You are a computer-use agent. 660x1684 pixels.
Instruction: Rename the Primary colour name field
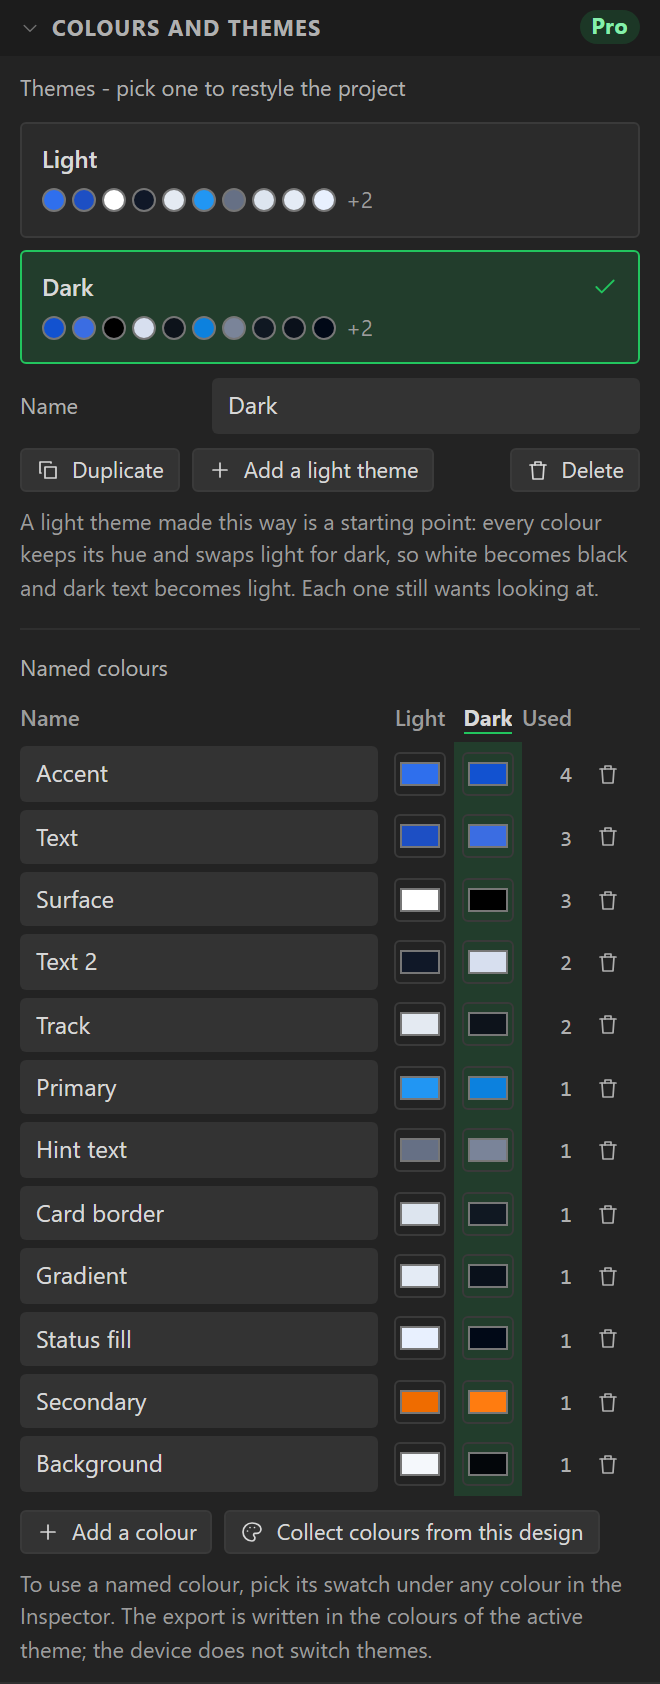pos(199,1088)
